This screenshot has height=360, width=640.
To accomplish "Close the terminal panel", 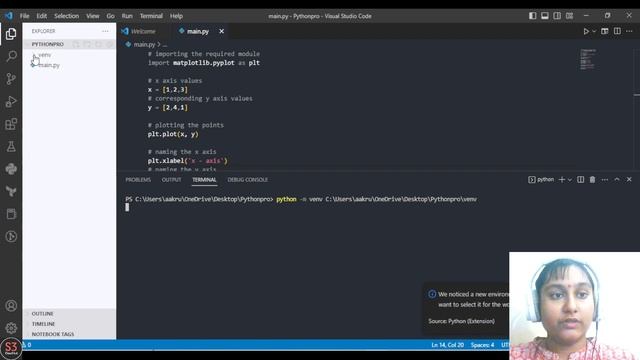I will coord(629,180).
